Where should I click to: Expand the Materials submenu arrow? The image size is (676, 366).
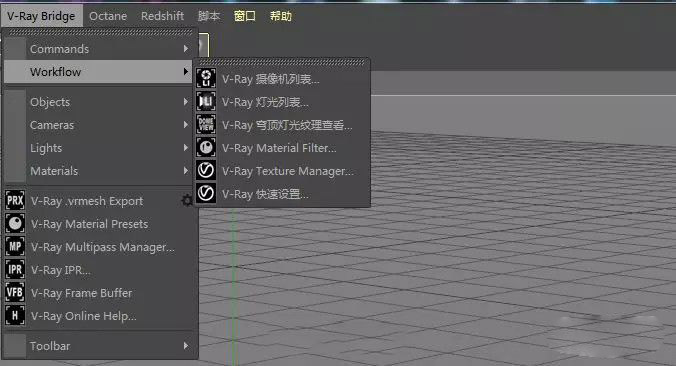186,170
